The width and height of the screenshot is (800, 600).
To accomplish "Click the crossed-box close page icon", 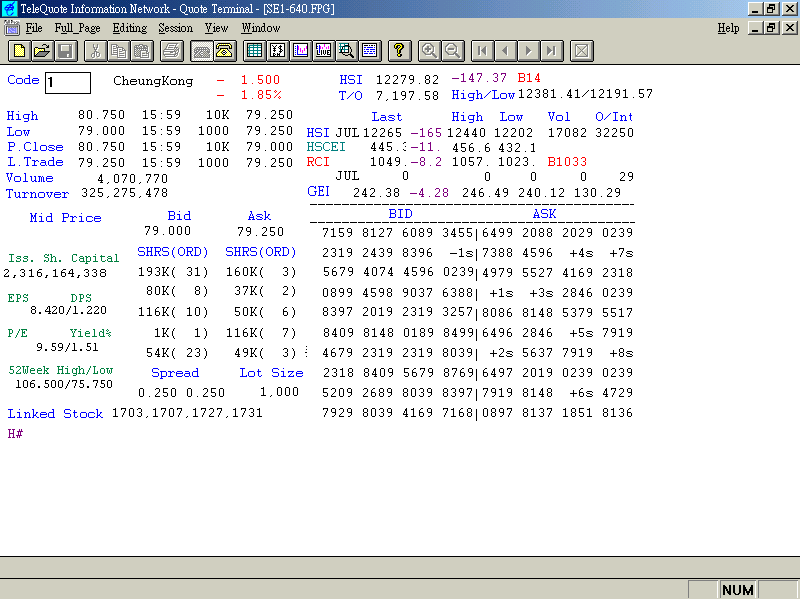I will tap(581, 51).
